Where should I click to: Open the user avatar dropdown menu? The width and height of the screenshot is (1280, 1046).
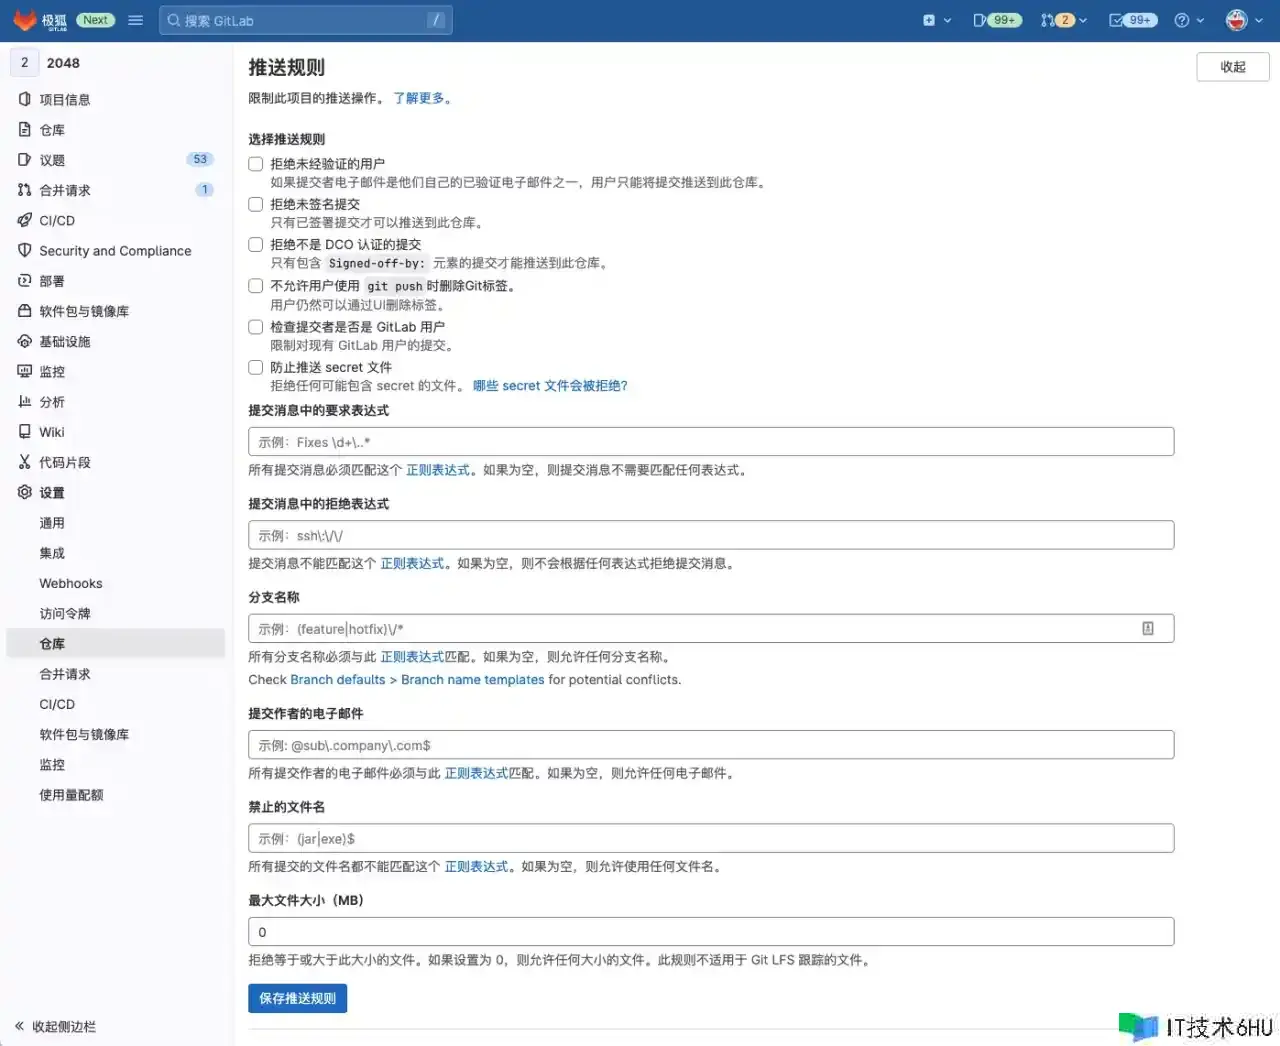pyautogui.click(x=1243, y=20)
